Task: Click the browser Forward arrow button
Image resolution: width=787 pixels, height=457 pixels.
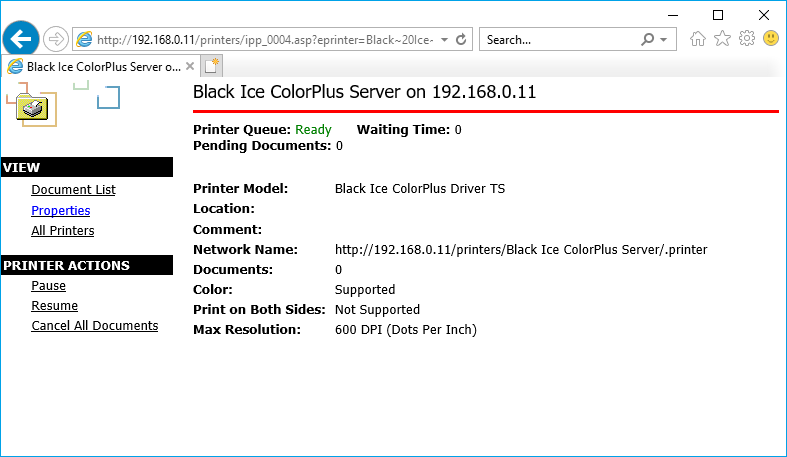Action: pyautogui.click(x=56, y=39)
